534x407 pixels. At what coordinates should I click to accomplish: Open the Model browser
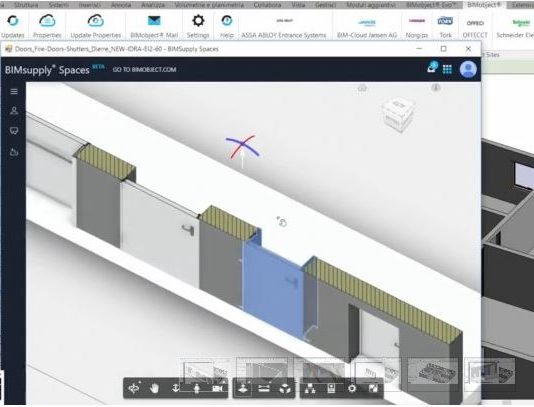310,388
